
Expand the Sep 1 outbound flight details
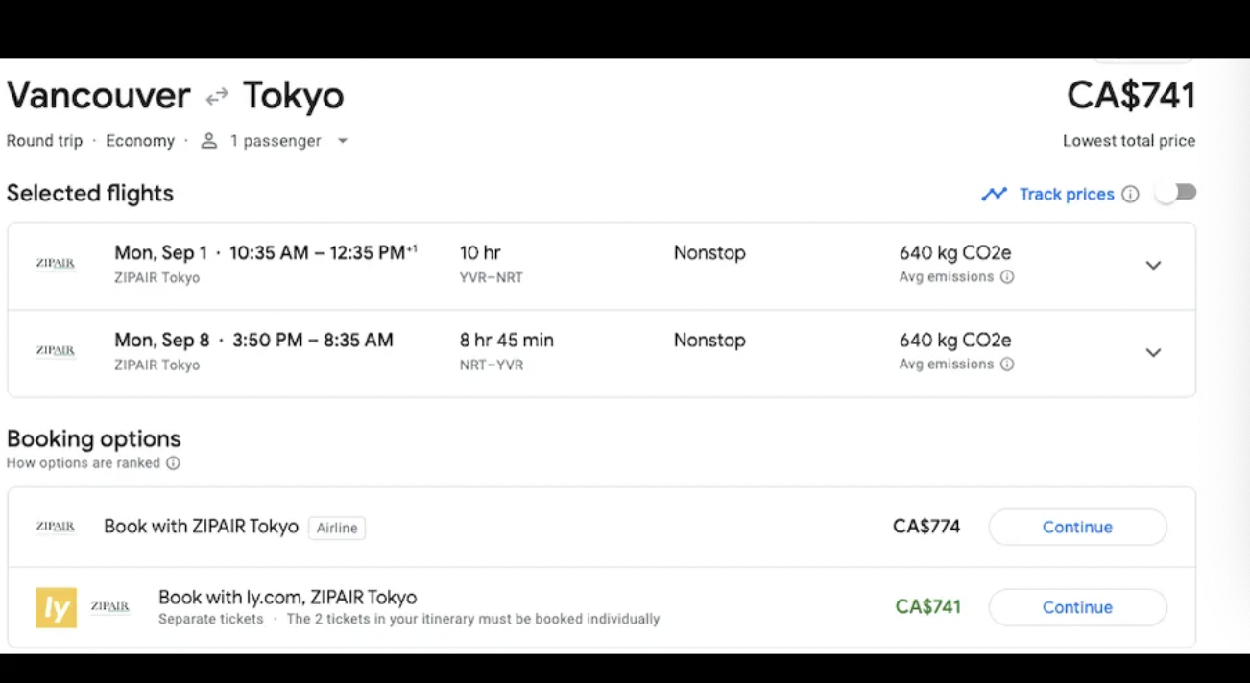1153,266
